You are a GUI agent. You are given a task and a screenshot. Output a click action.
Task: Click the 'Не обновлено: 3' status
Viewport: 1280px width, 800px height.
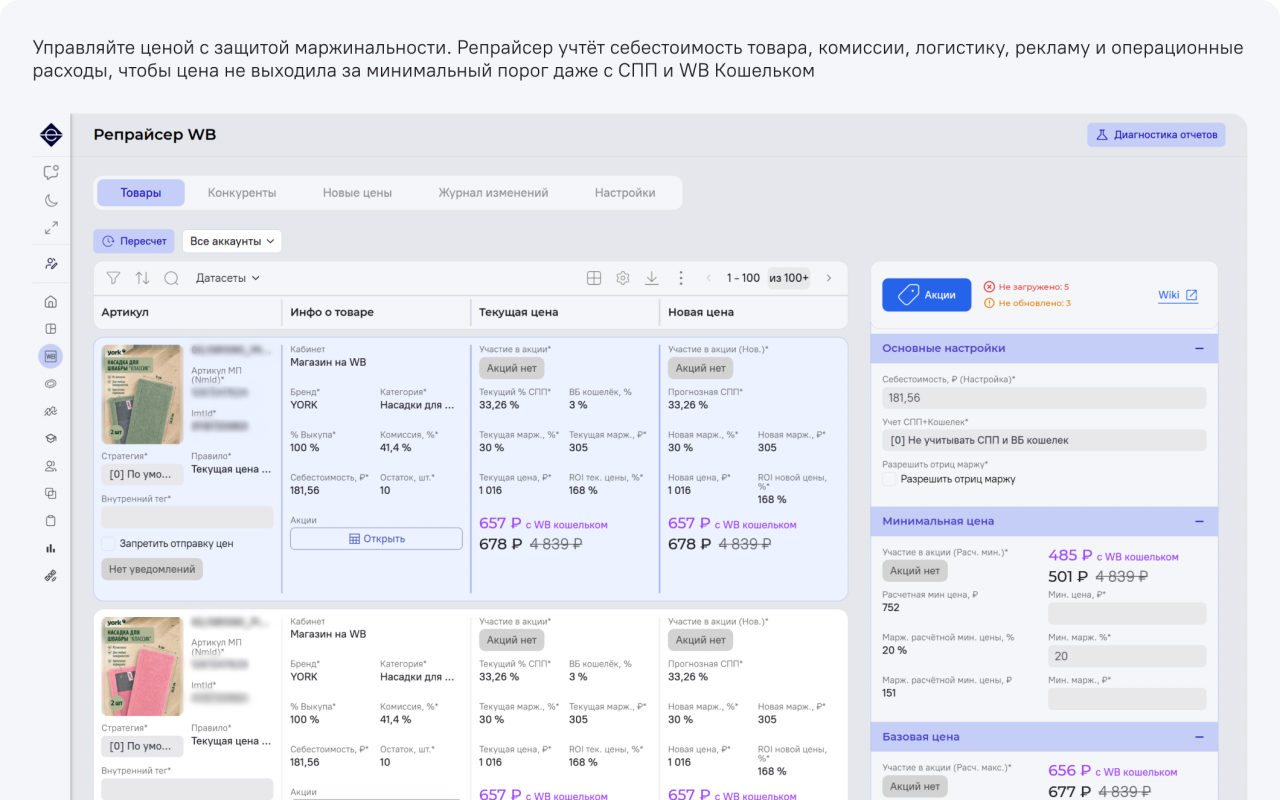[1028, 303]
